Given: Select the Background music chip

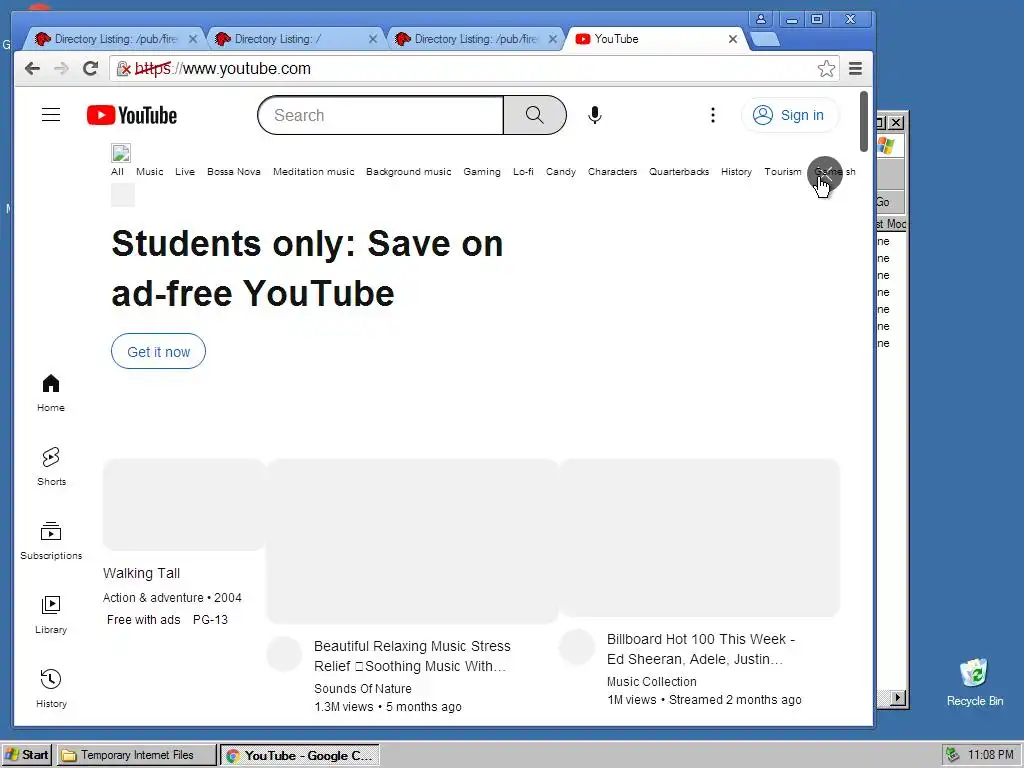Looking at the screenshot, I should click(x=409, y=172).
